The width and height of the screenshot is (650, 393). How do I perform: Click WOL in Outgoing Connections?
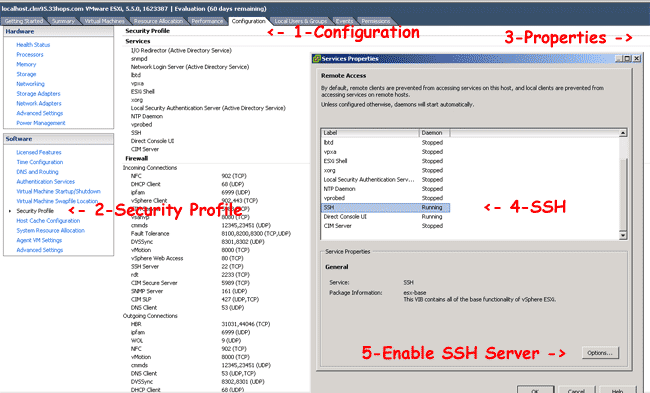(137, 341)
